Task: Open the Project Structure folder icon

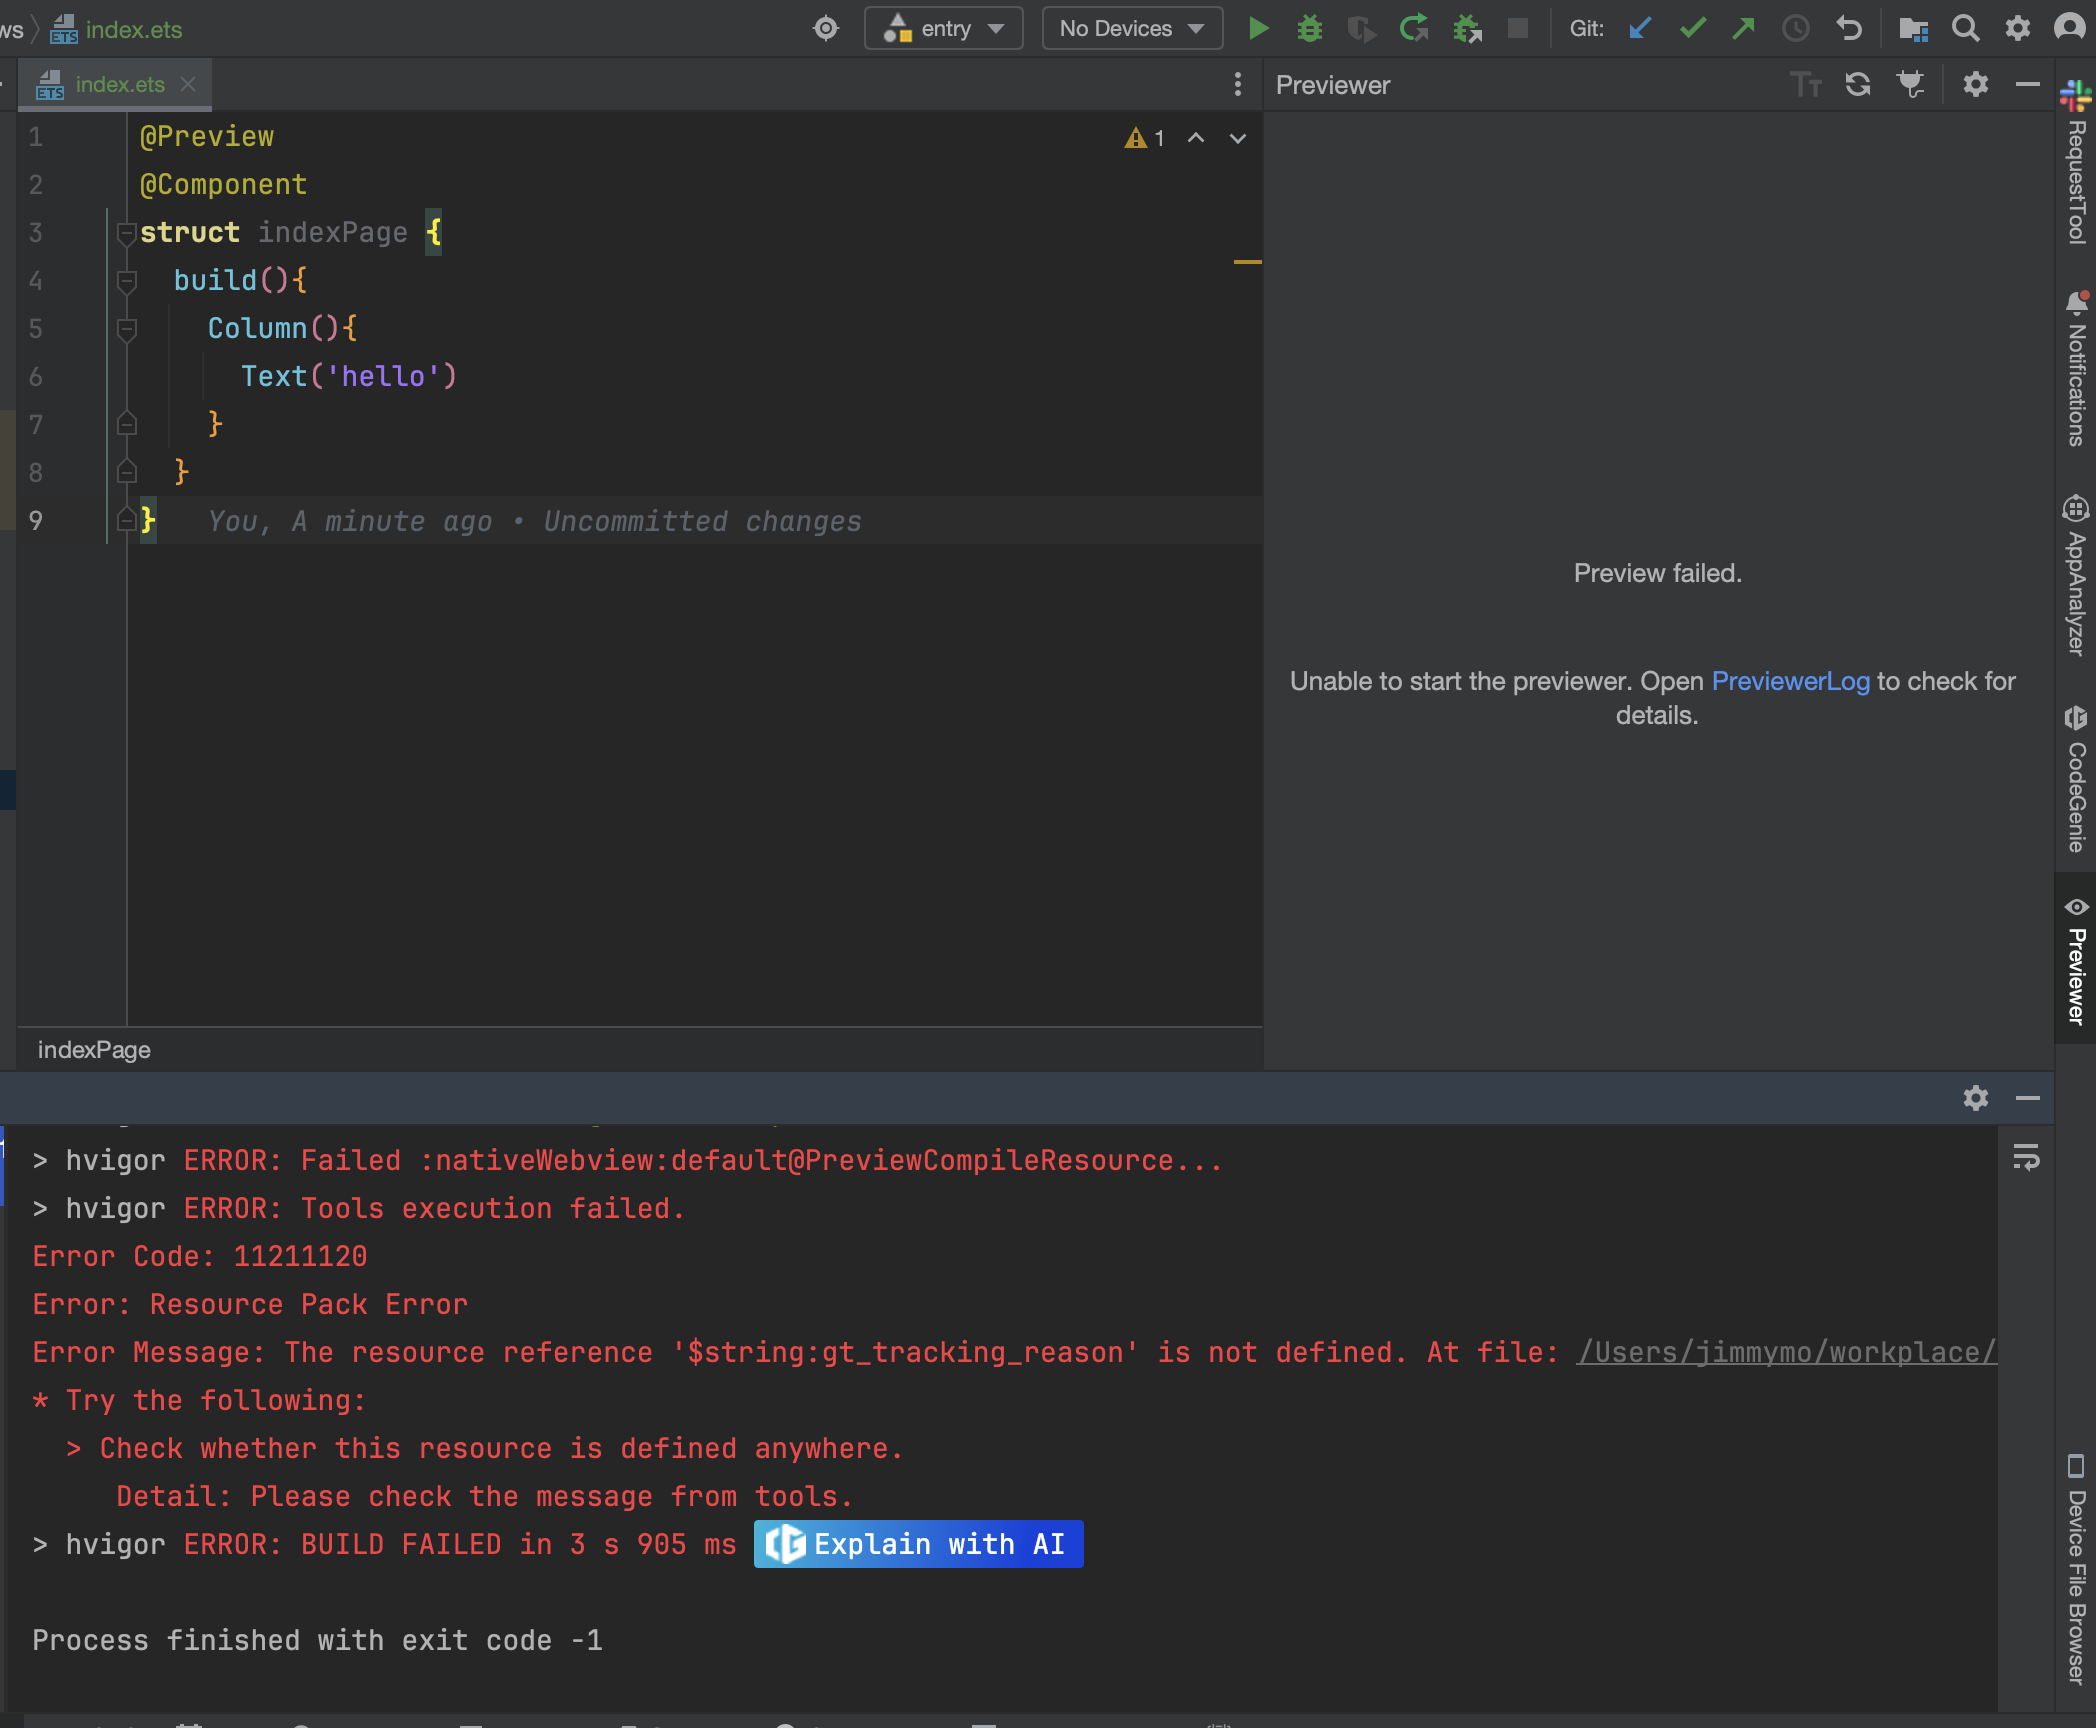Action: tap(1913, 28)
